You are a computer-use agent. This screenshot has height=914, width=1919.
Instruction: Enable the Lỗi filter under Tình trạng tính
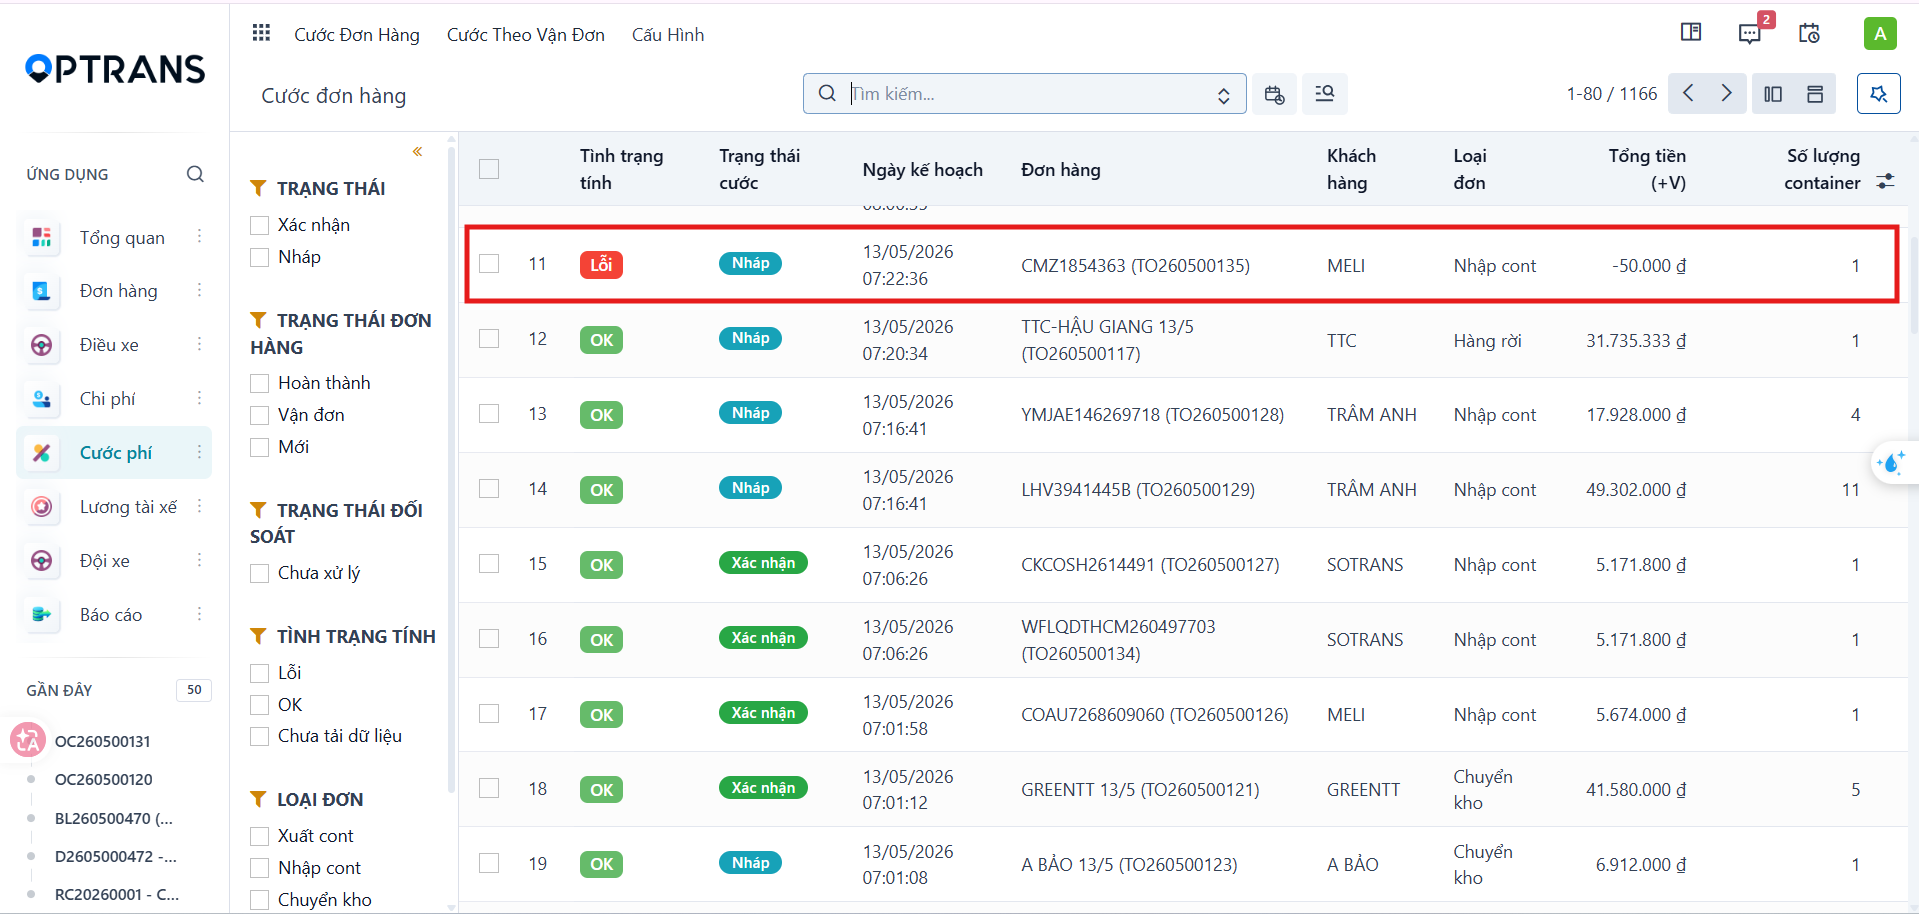[260, 673]
